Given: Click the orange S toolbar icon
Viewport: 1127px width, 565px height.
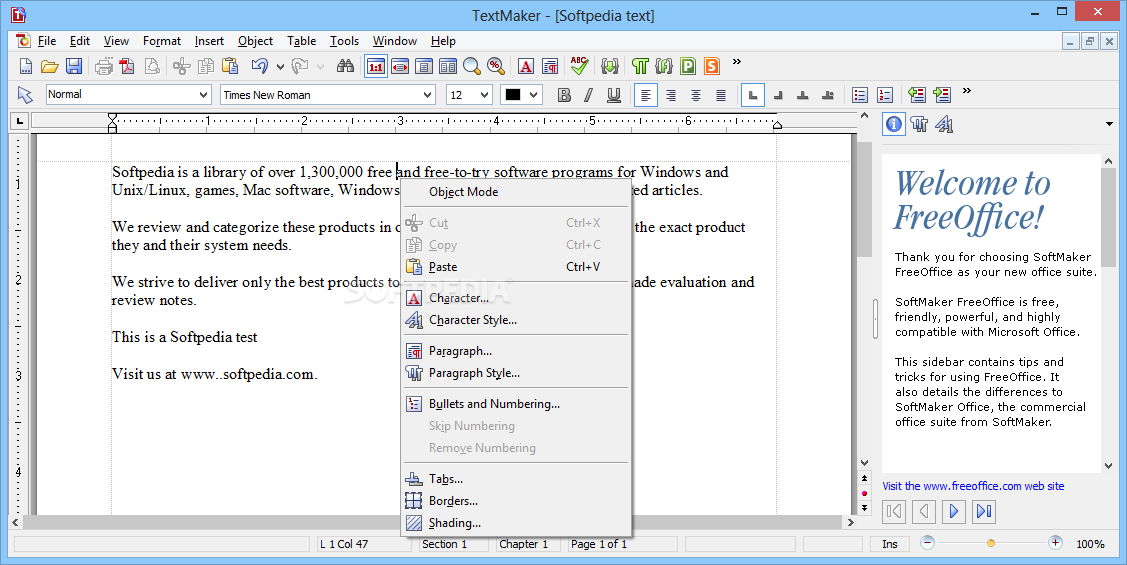Looking at the screenshot, I should point(712,67).
